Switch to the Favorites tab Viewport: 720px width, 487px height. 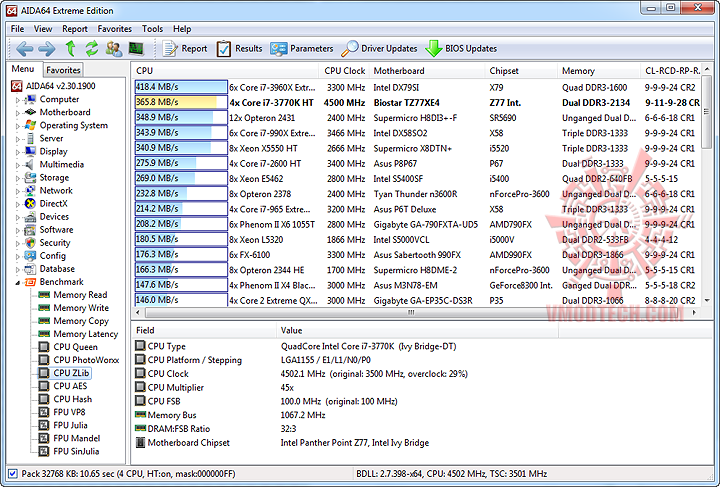coord(63,70)
